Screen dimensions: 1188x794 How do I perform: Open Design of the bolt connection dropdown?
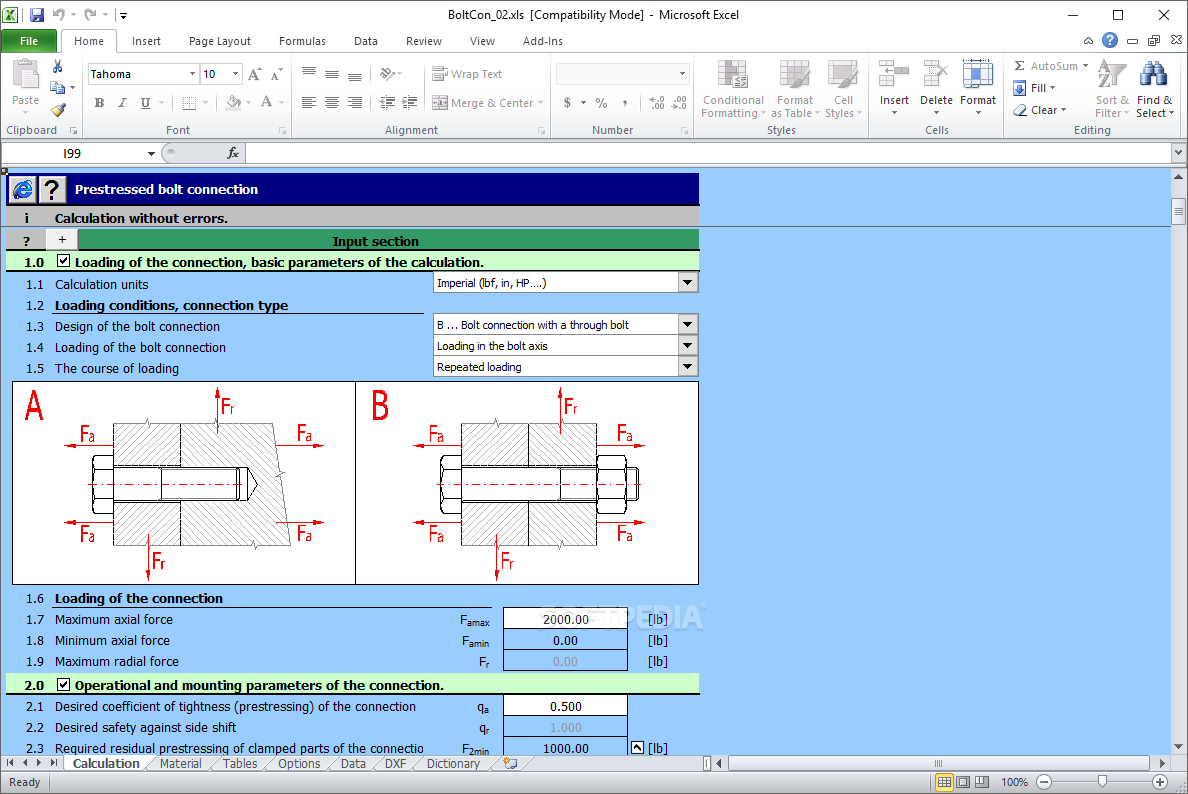[x=687, y=324]
